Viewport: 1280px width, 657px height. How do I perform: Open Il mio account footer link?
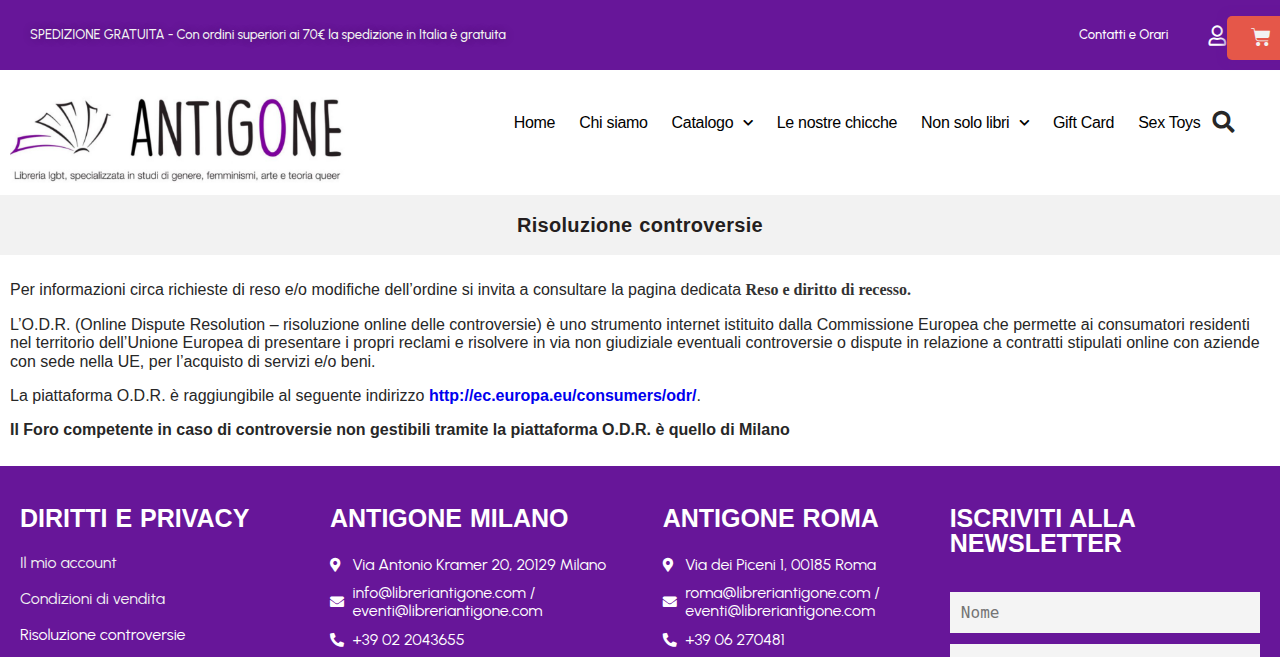coord(68,563)
